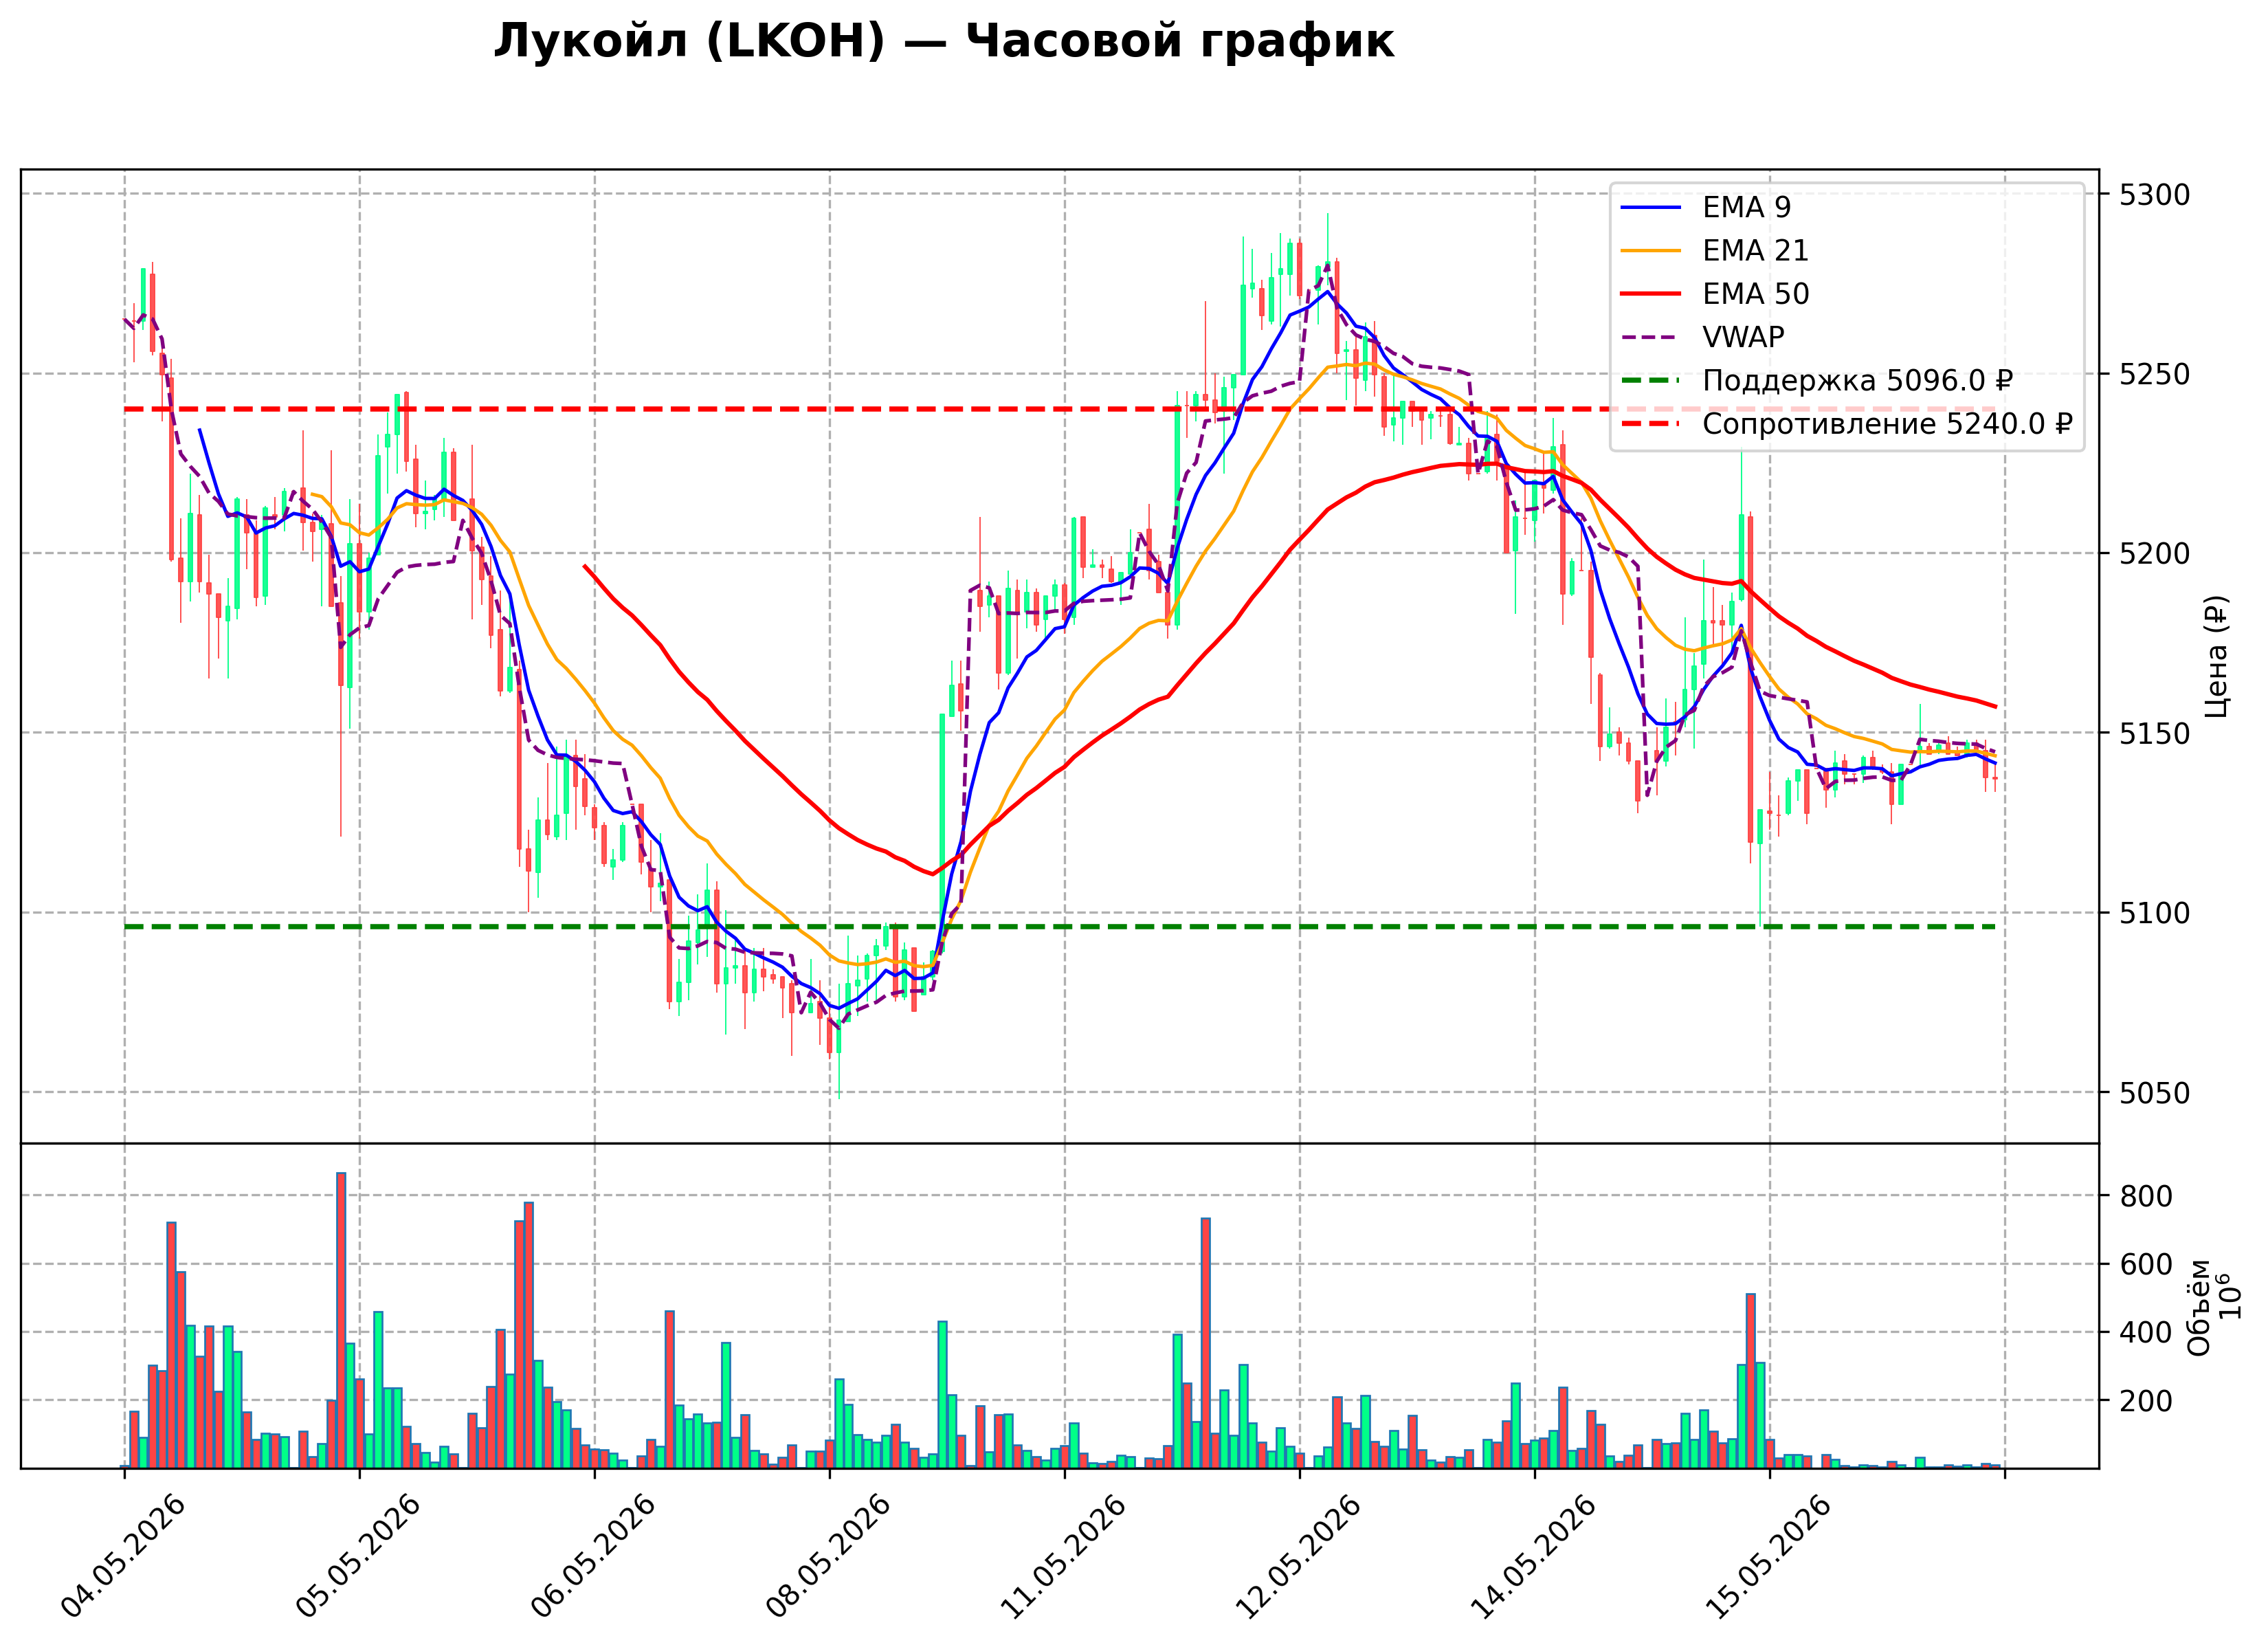Click the date label "08.05.2026"
The width and height of the screenshot is (2268, 1645).
point(828,1556)
